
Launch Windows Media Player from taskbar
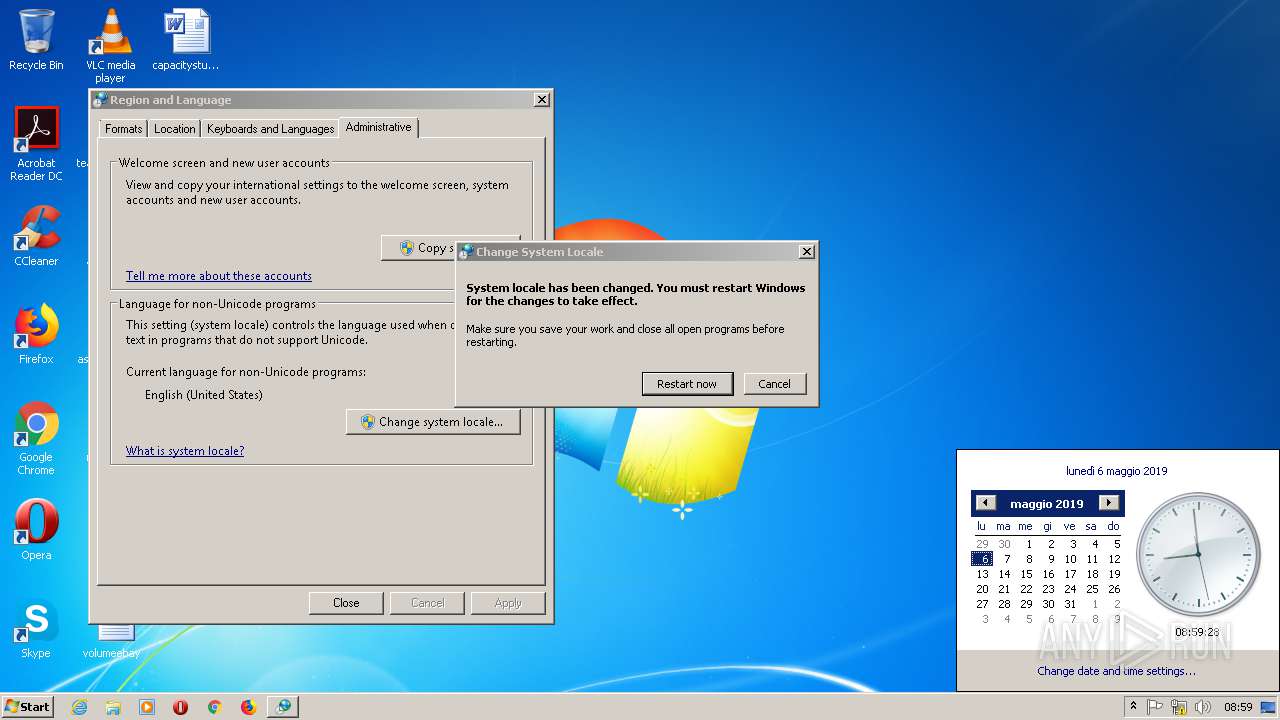click(147, 707)
